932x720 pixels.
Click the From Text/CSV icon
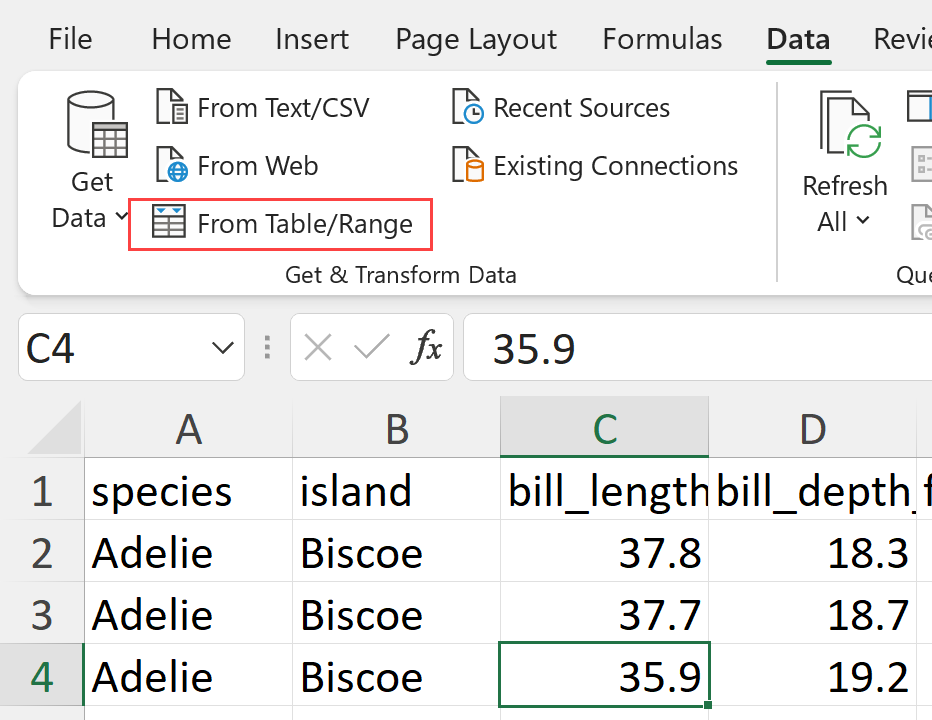tap(172, 107)
